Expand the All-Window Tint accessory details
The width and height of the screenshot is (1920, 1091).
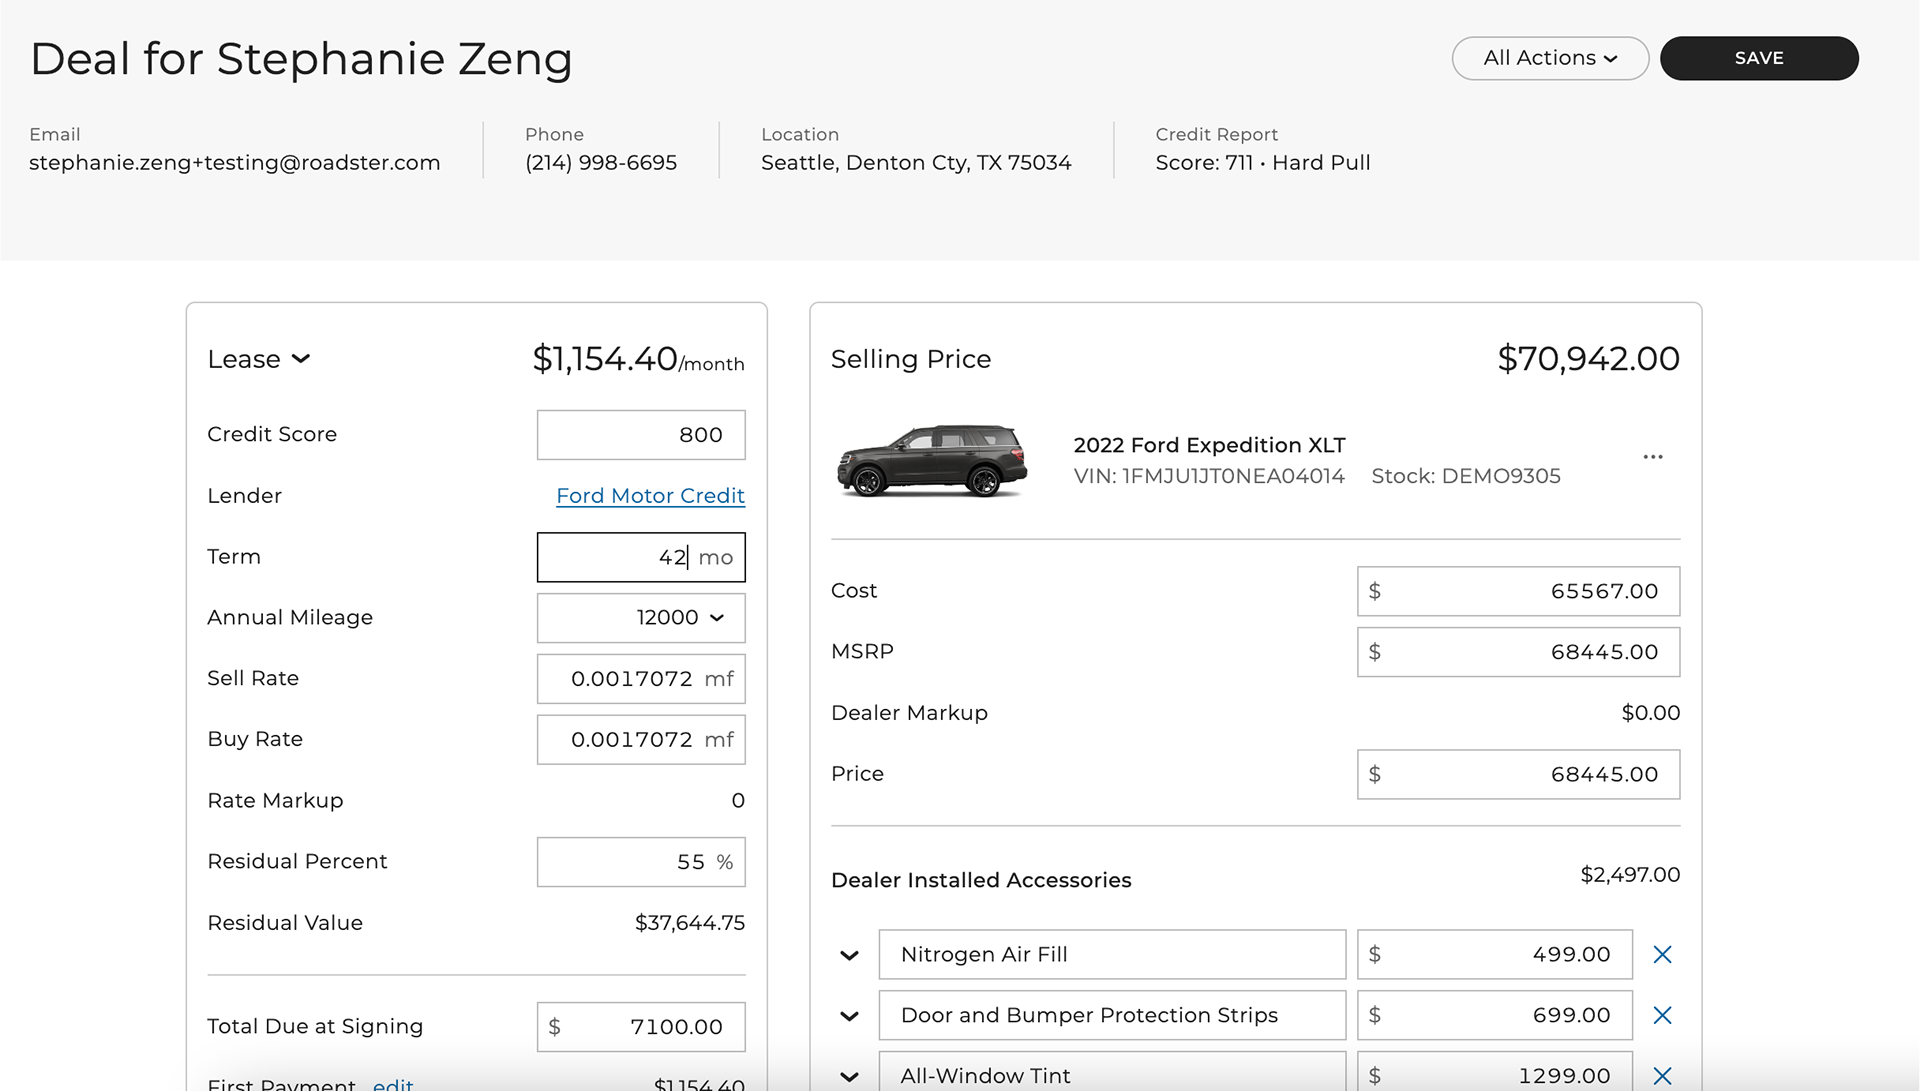[x=849, y=1076]
